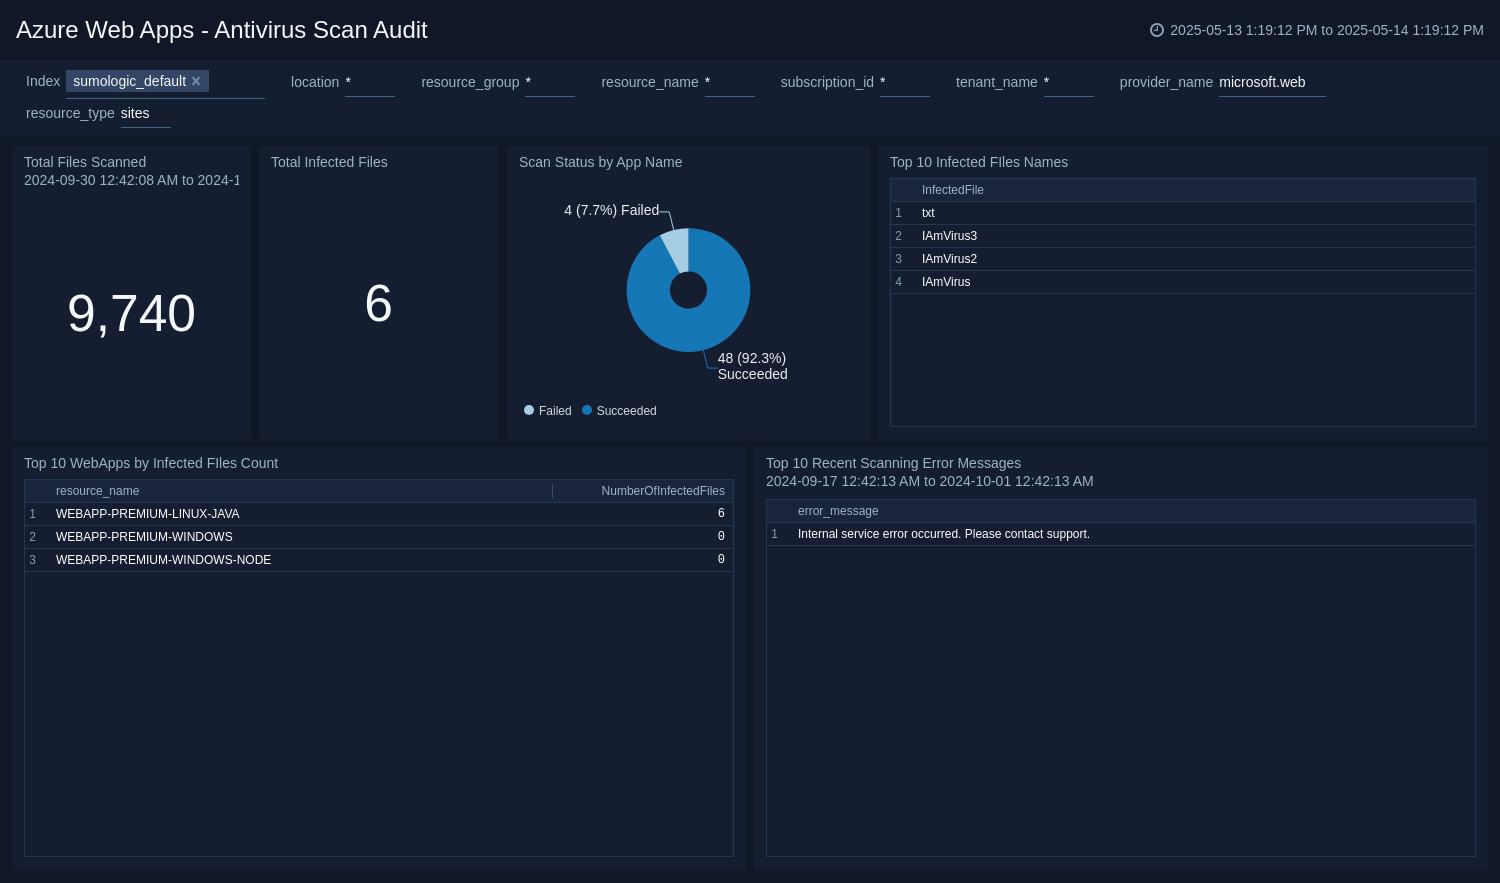Edit the resource_type sites field

coord(146,113)
